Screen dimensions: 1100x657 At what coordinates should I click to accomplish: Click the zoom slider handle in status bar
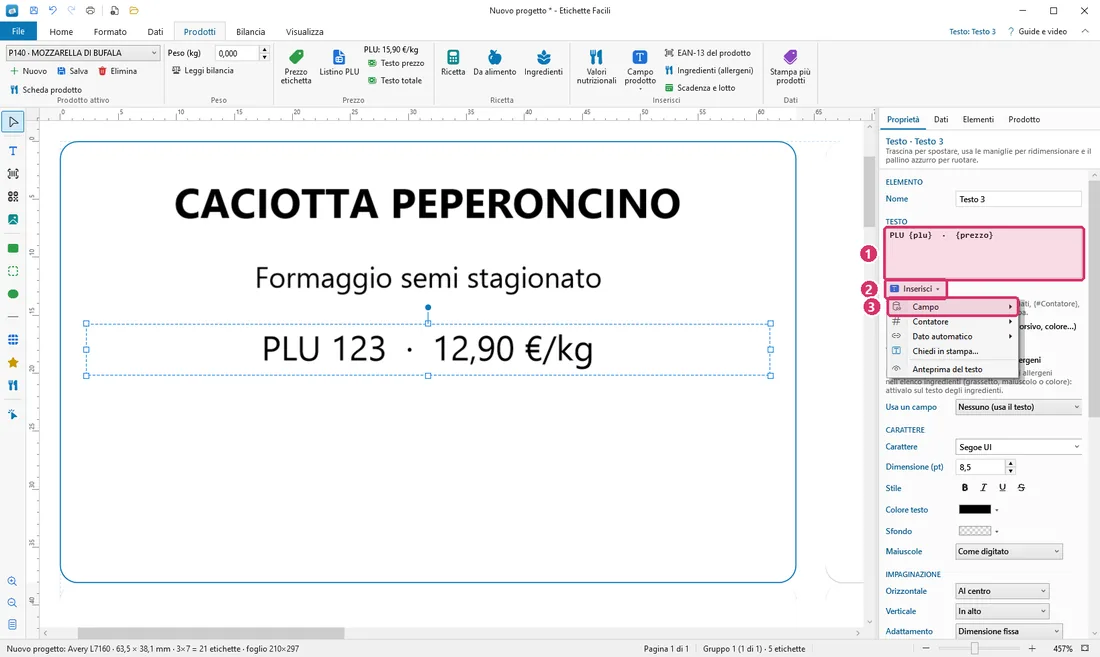(x=974, y=649)
